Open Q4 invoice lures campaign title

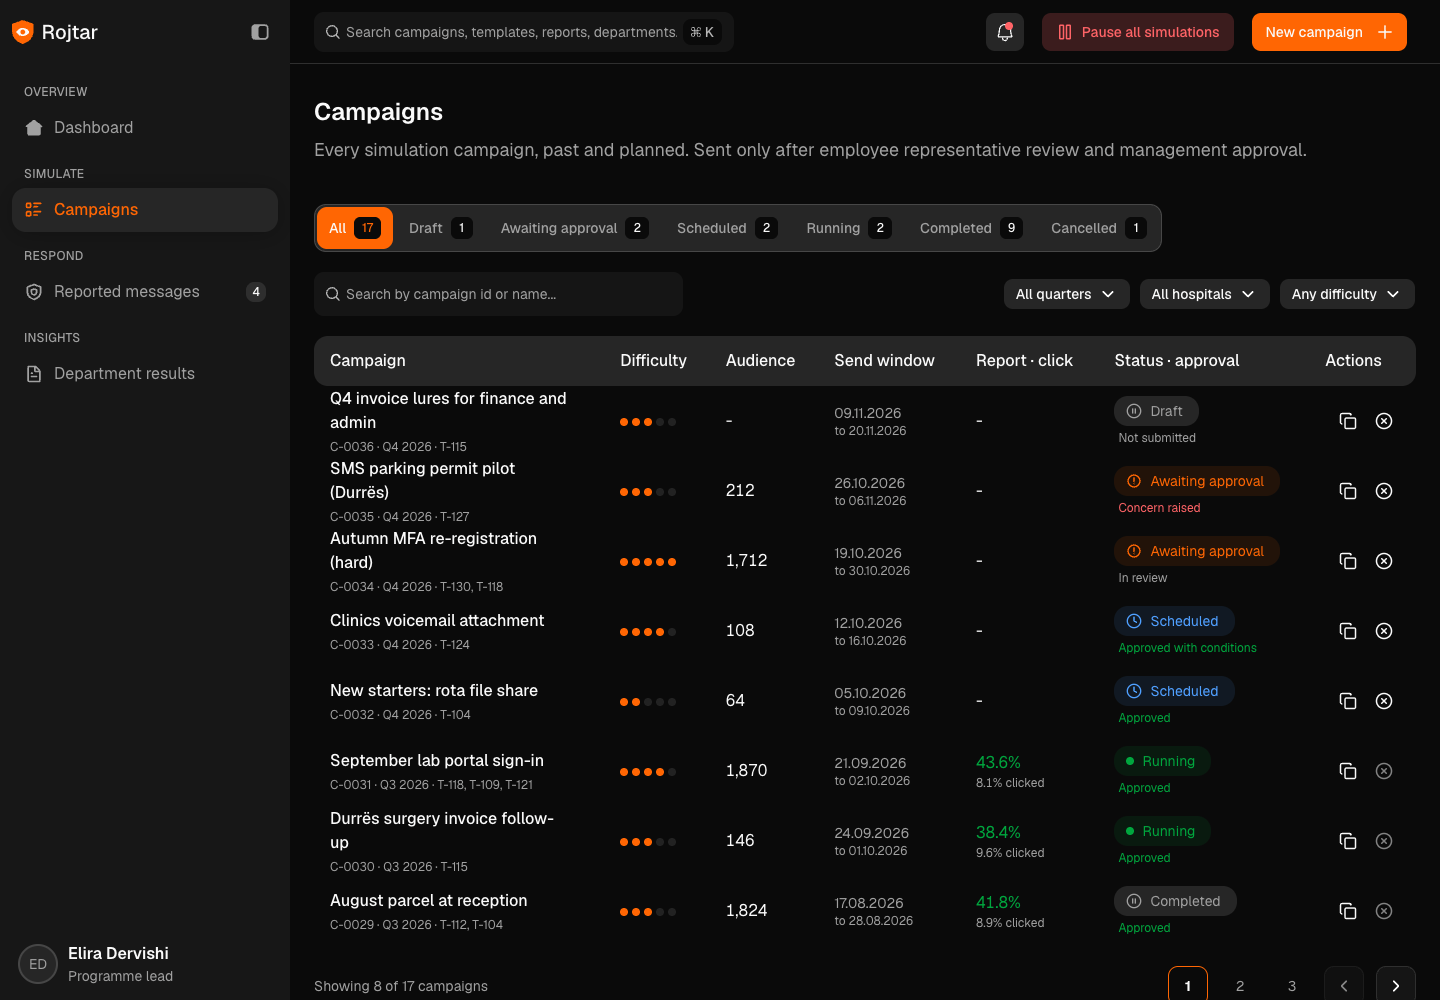[x=448, y=410]
